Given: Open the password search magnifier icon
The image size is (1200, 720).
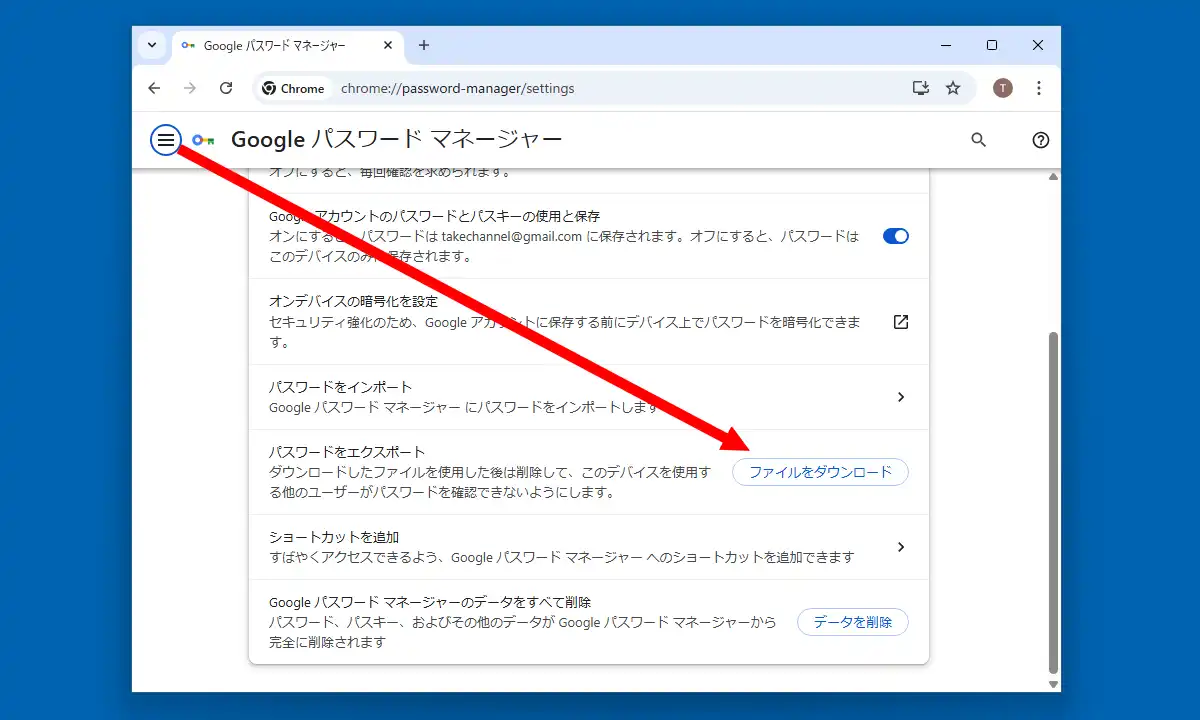Looking at the screenshot, I should (x=979, y=140).
